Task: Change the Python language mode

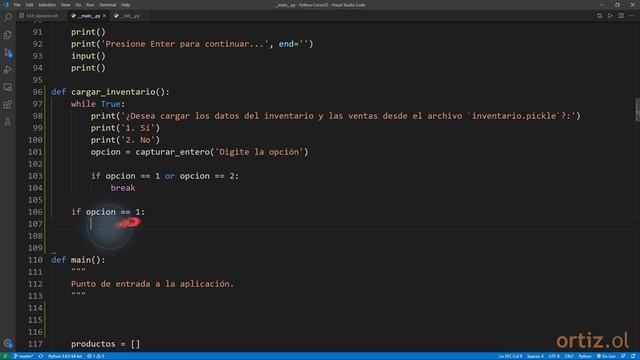Action: click(585, 356)
